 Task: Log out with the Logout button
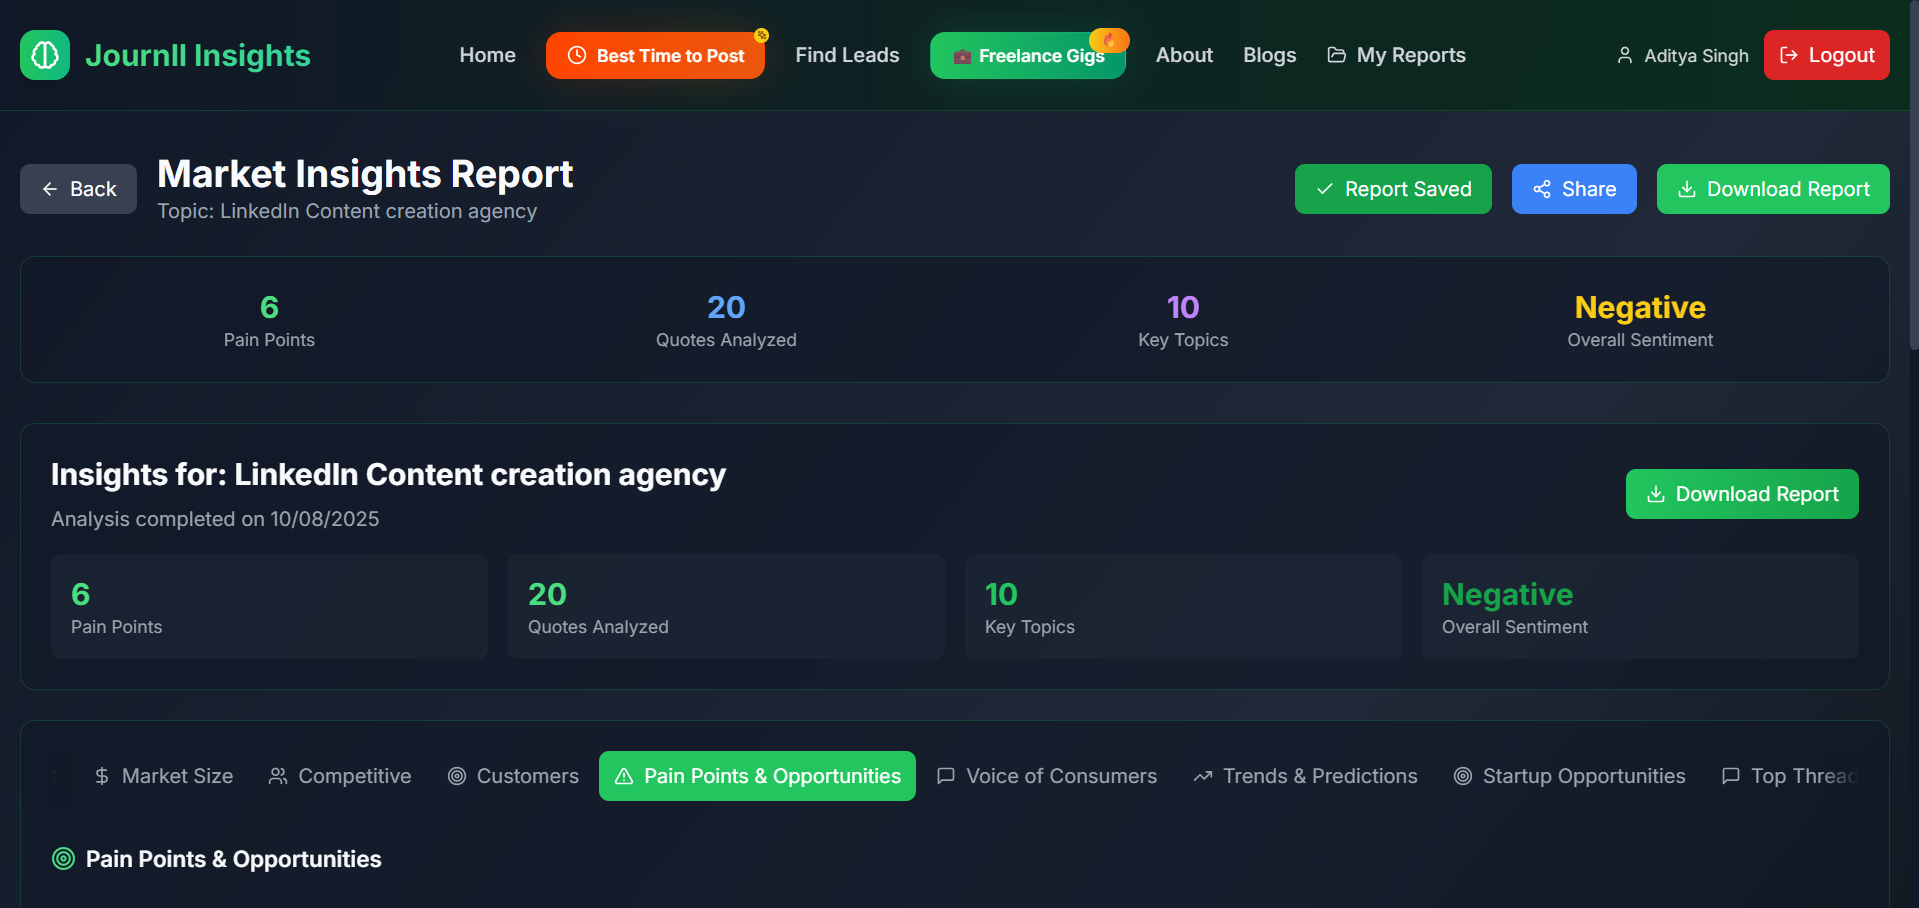(x=1826, y=55)
